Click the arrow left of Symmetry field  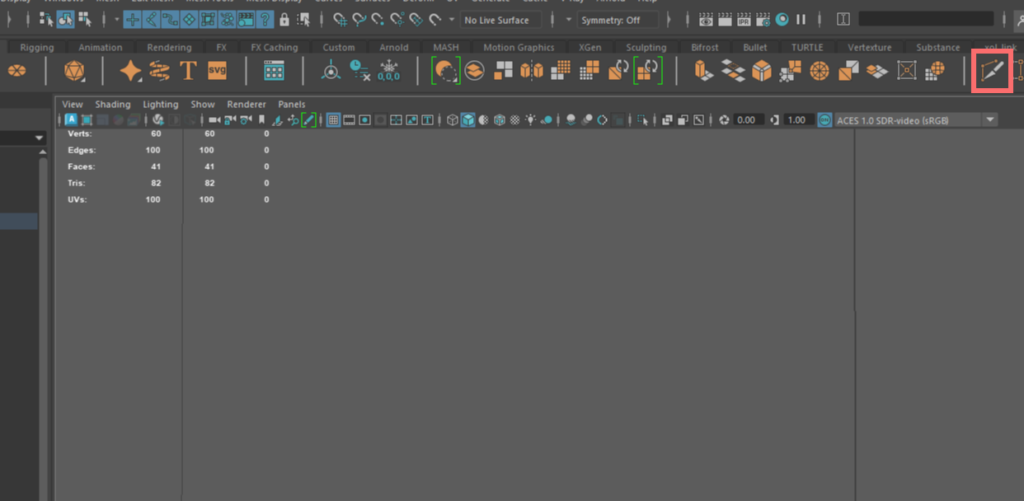click(x=568, y=20)
